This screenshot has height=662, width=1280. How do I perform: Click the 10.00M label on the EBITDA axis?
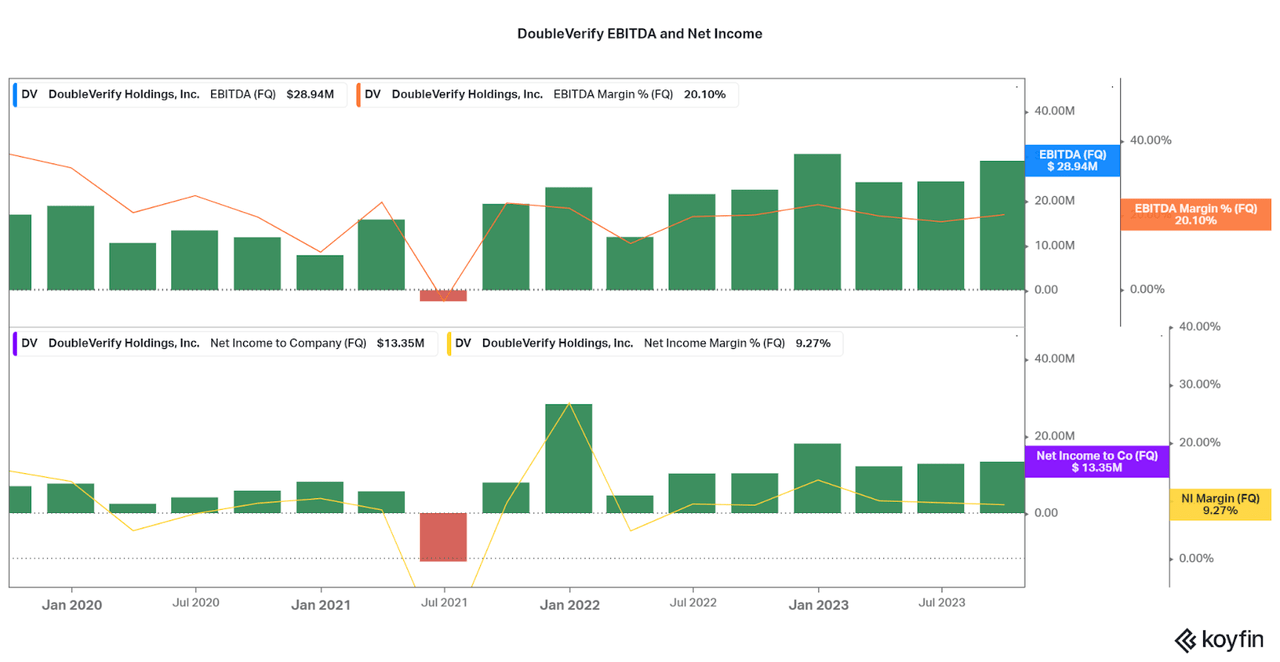point(1054,245)
